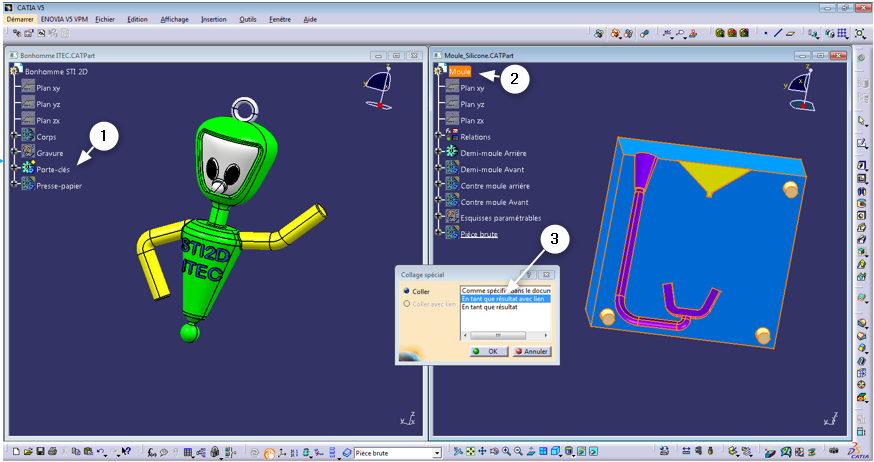This screenshot has width=874, height=462.
Task: Select the Contre moule Avant tree item
Action: click(x=494, y=202)
